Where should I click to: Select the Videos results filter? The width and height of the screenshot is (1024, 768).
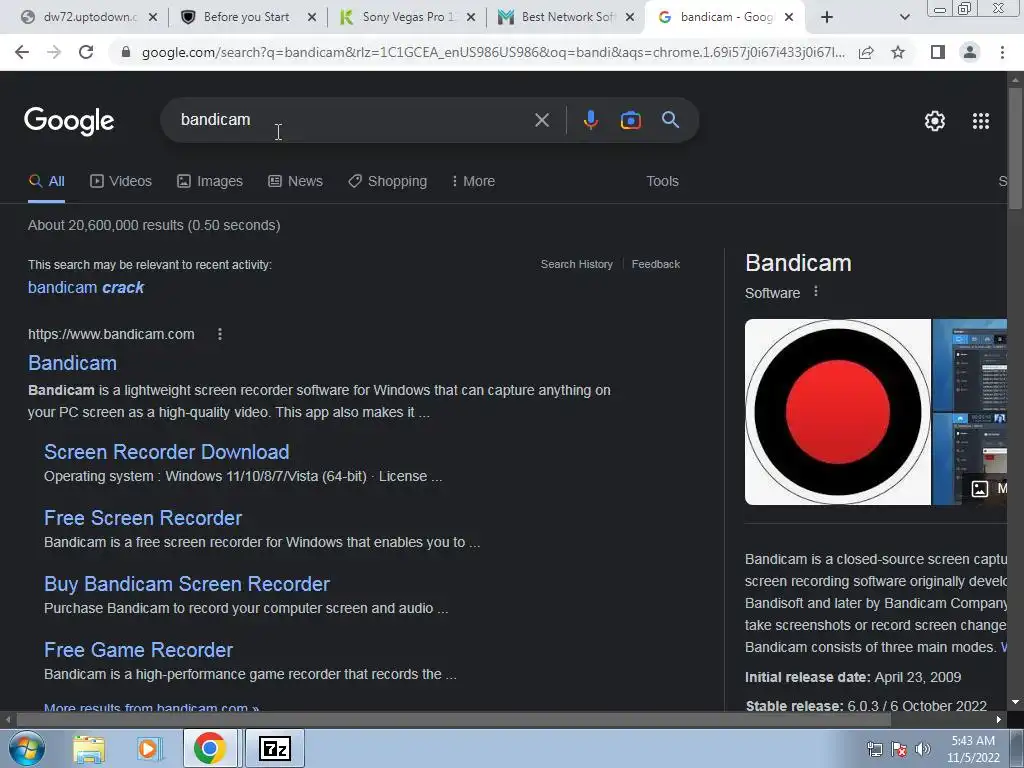tap(121, 182)
